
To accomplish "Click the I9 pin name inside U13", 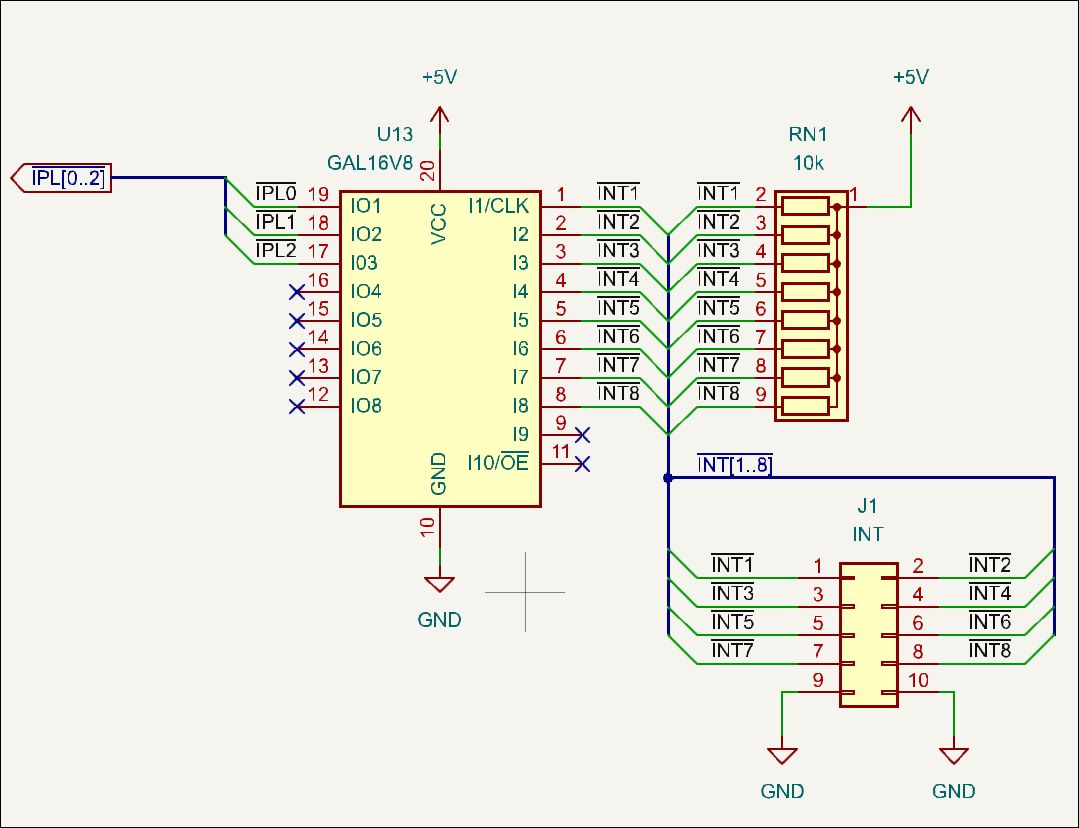I will tap(521, 434).
